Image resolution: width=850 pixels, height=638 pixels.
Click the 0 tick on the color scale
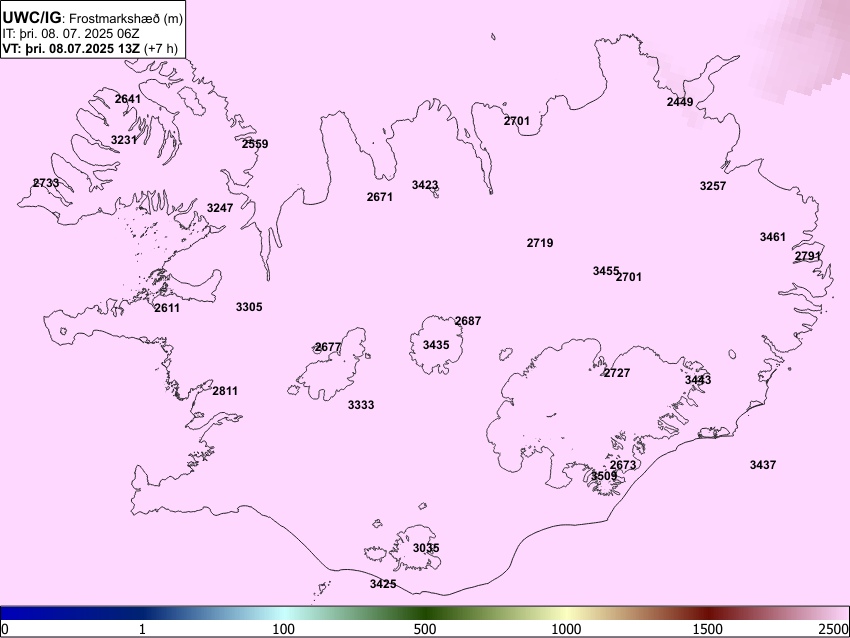tap(4, 629)
